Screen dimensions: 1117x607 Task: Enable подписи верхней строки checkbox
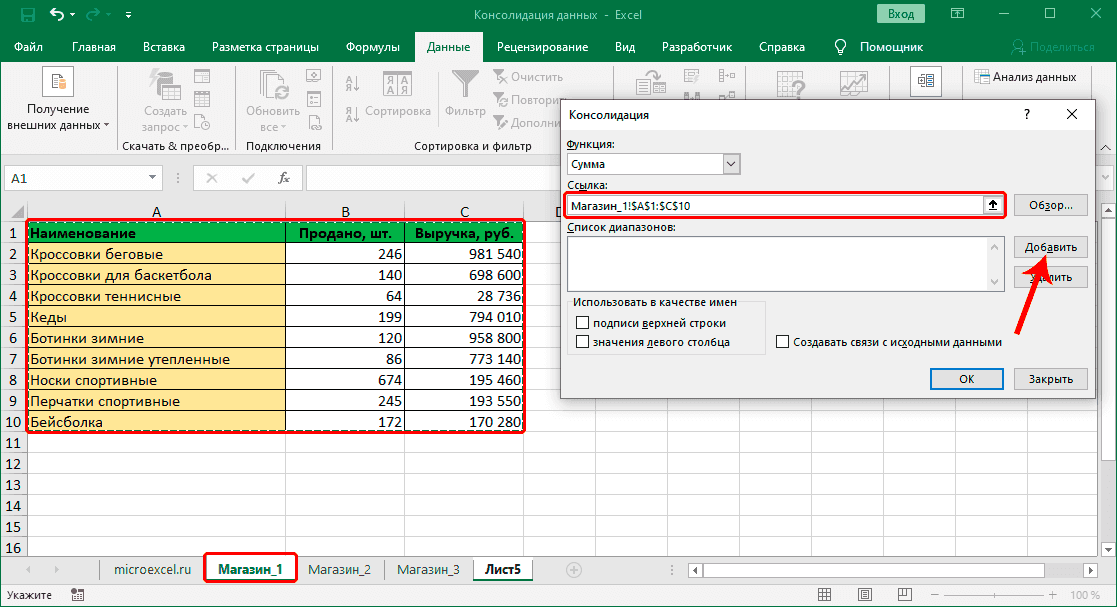coord(583,323)
